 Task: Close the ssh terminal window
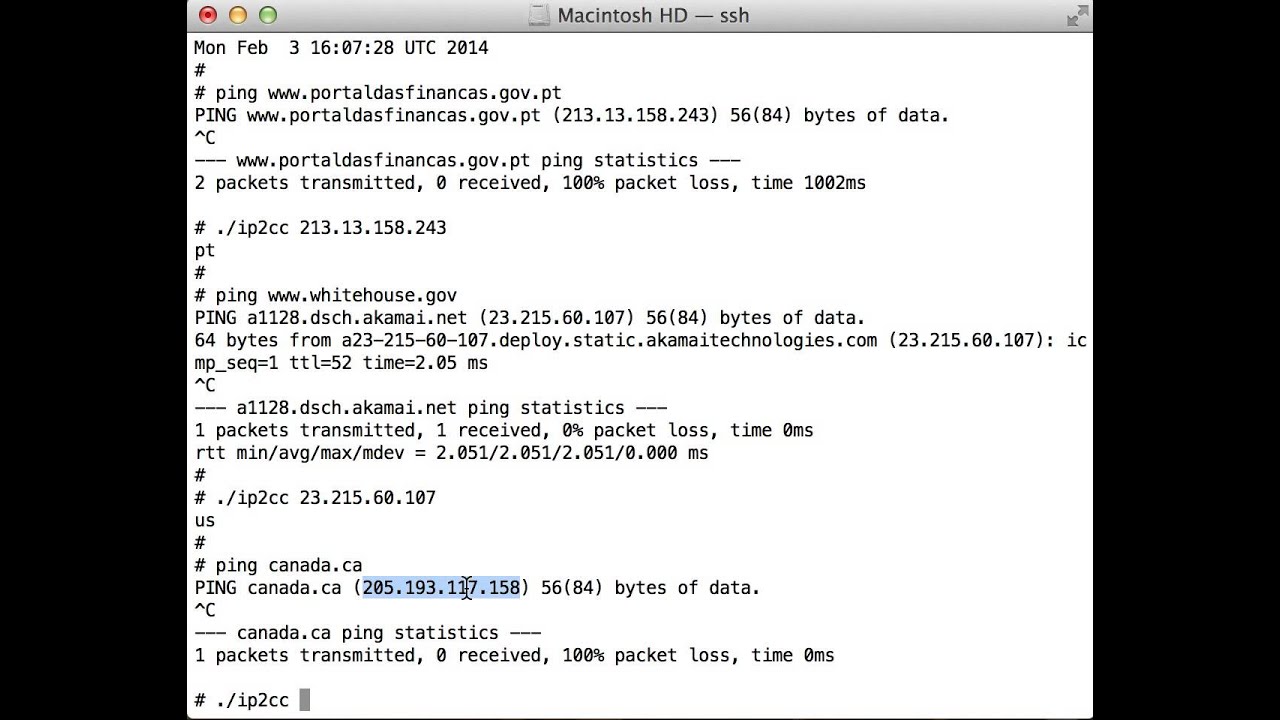(208, 15)
